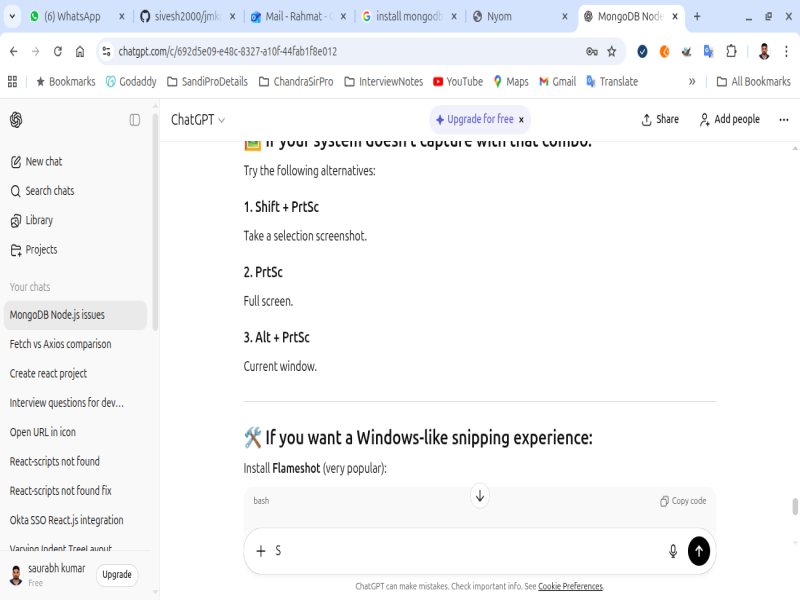The height and width of the screenshot is (600, 800).
Task: Click the Google Translate extension icon
Action: pyautogui.click(x=708, y=52)
